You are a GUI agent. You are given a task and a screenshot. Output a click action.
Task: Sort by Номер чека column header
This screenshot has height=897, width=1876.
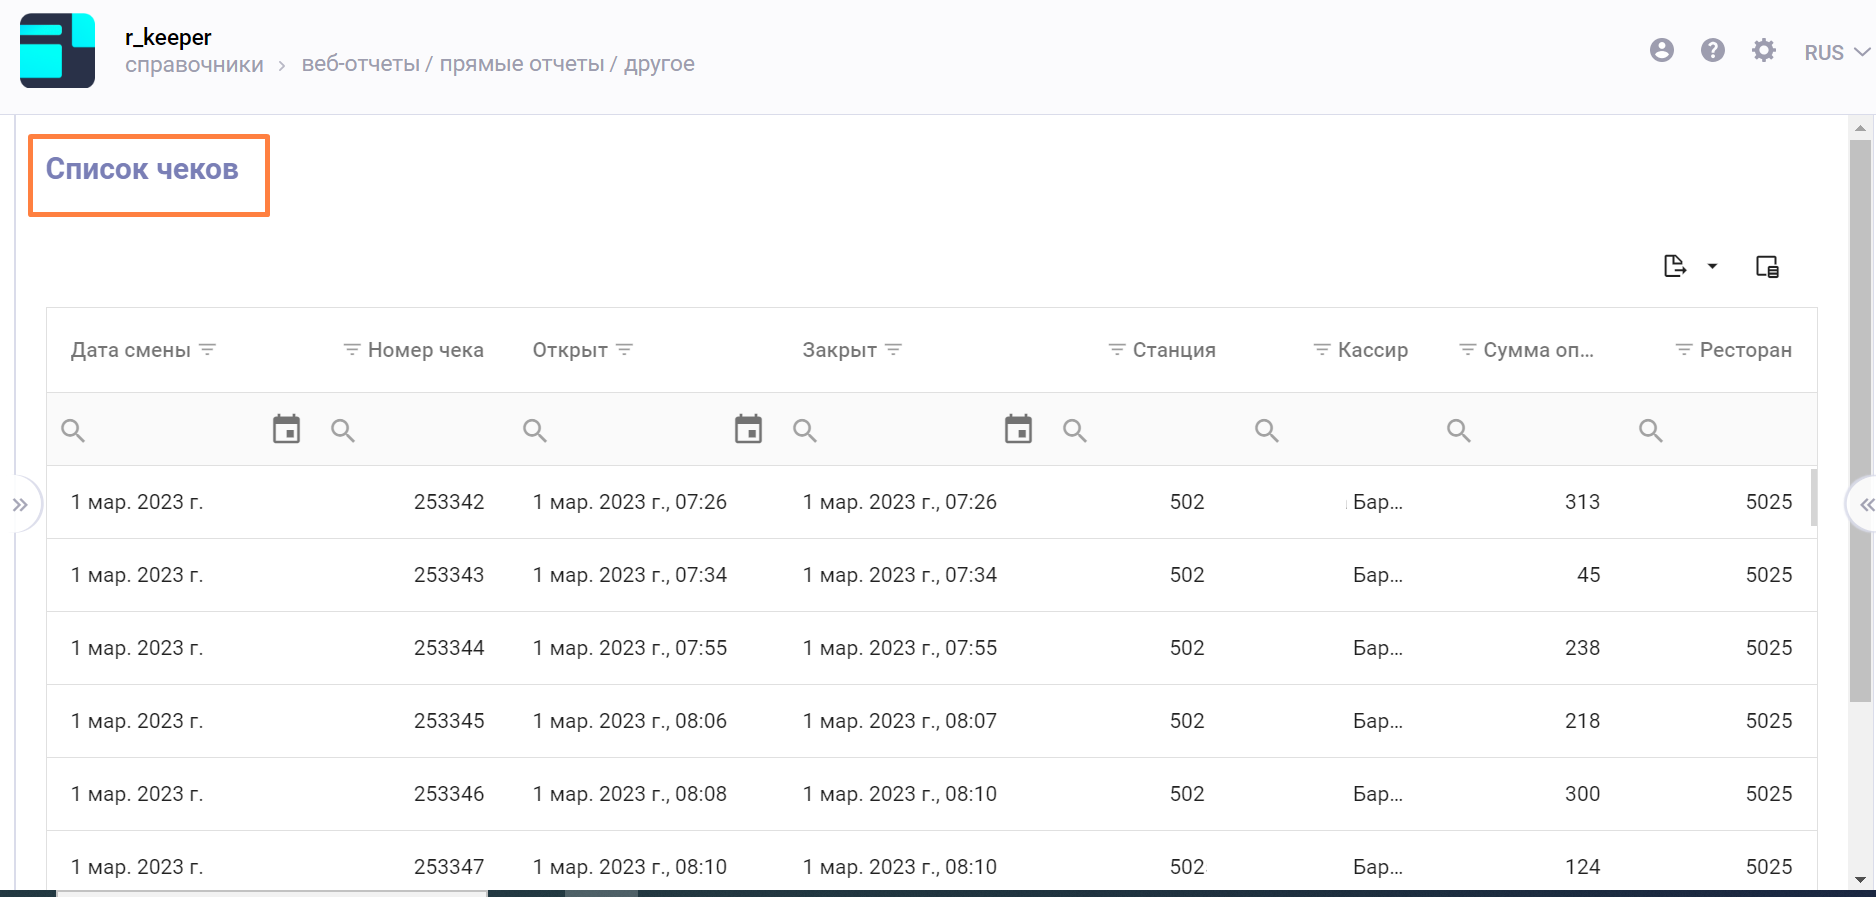tap(425, 350)
